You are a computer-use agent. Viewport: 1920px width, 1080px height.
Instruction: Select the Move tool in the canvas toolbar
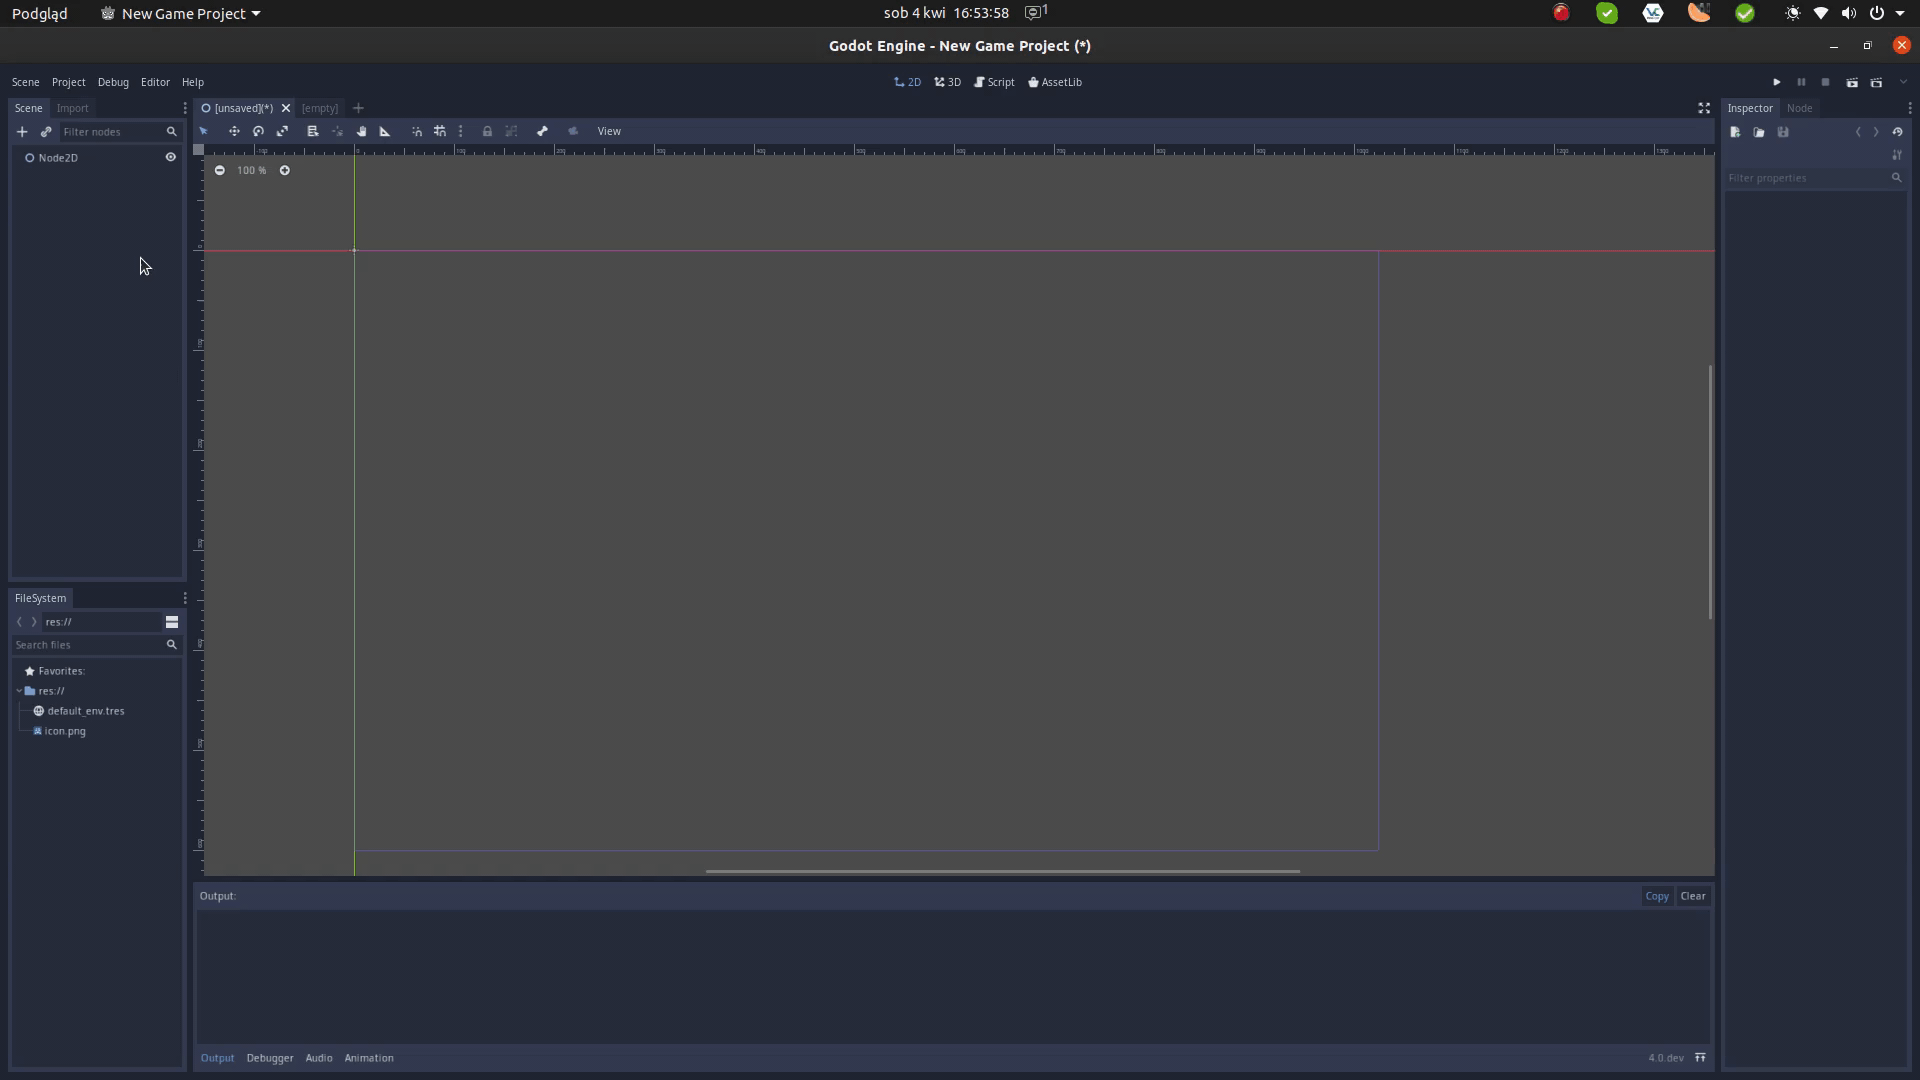(234, 131)
